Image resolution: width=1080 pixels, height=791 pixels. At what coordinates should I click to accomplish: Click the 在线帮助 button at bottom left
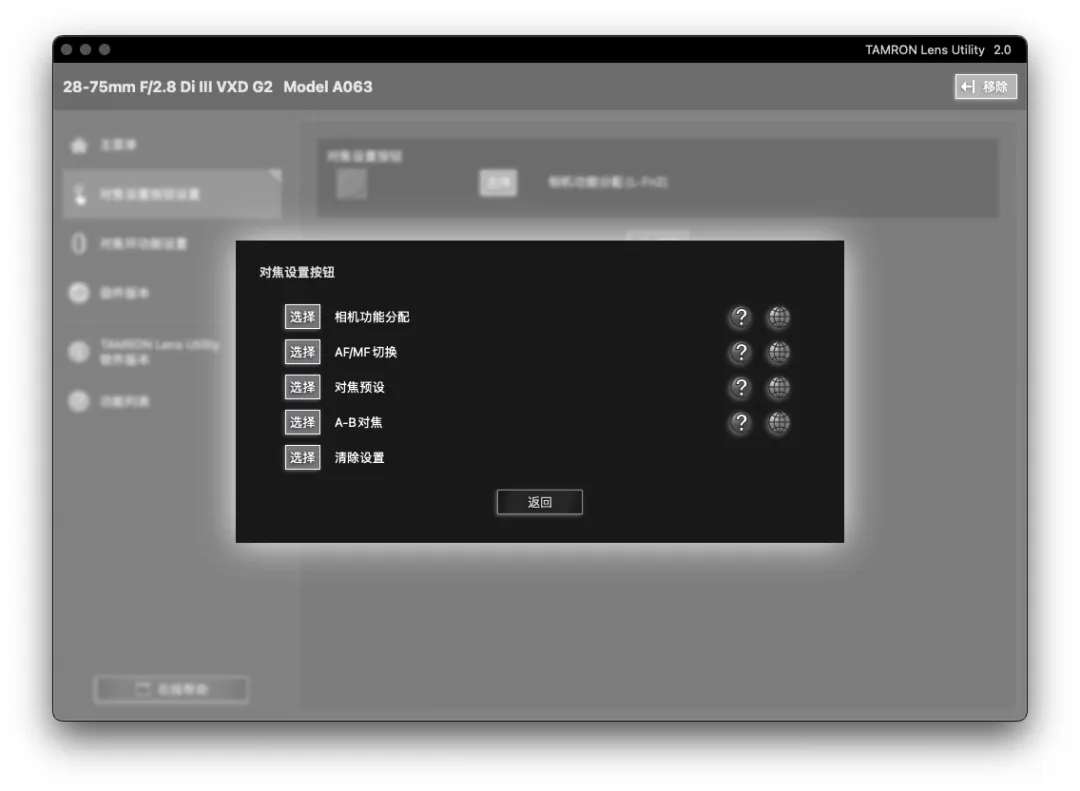click(x=171, y=689)
